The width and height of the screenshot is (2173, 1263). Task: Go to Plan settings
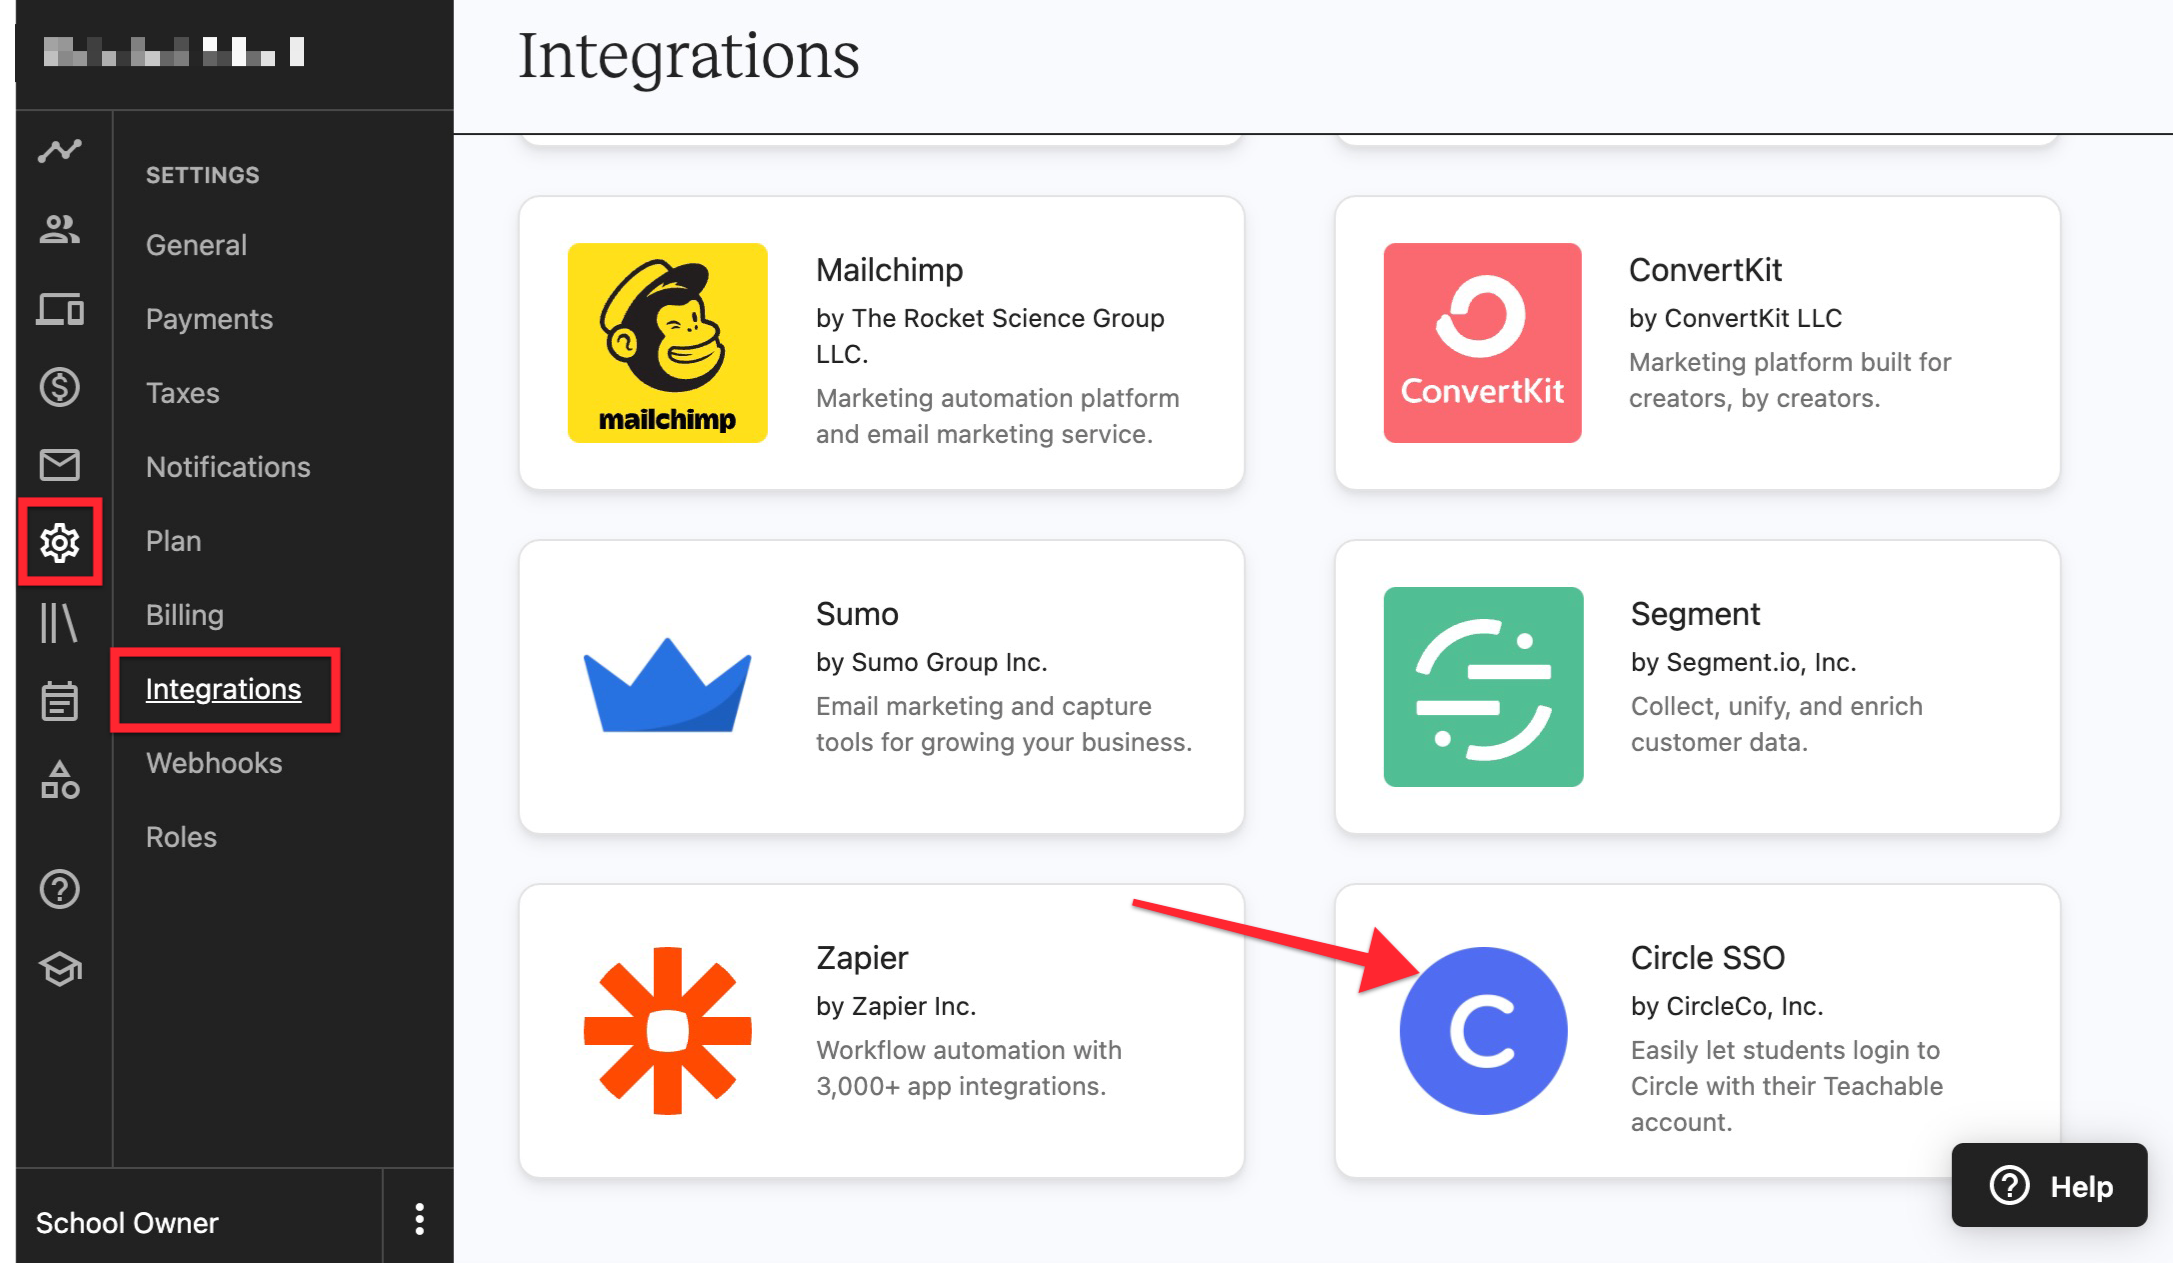(x=174, y=541)
